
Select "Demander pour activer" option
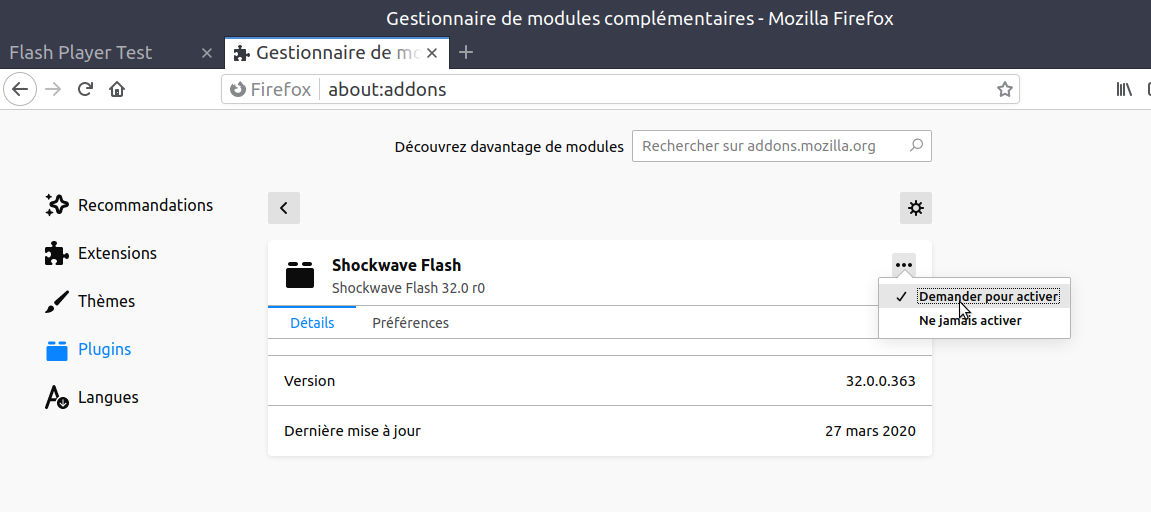988,296
